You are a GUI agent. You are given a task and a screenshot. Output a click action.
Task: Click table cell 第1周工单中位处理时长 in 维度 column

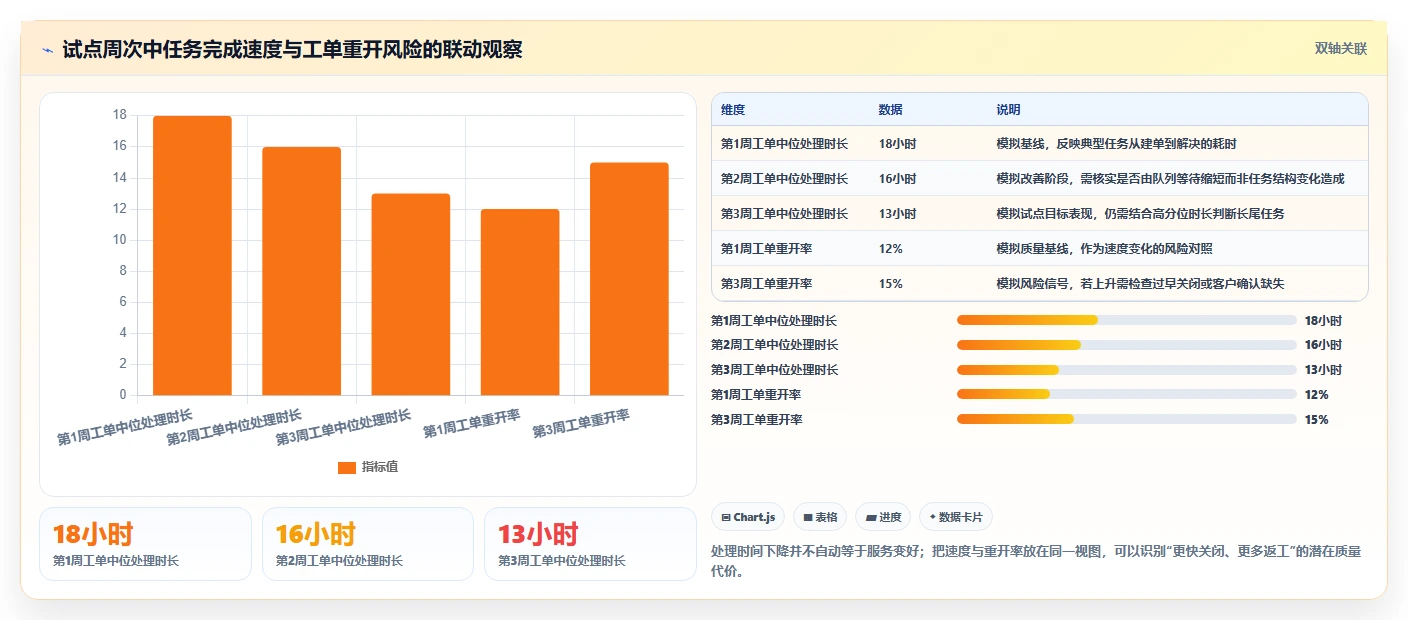point(784,144)
